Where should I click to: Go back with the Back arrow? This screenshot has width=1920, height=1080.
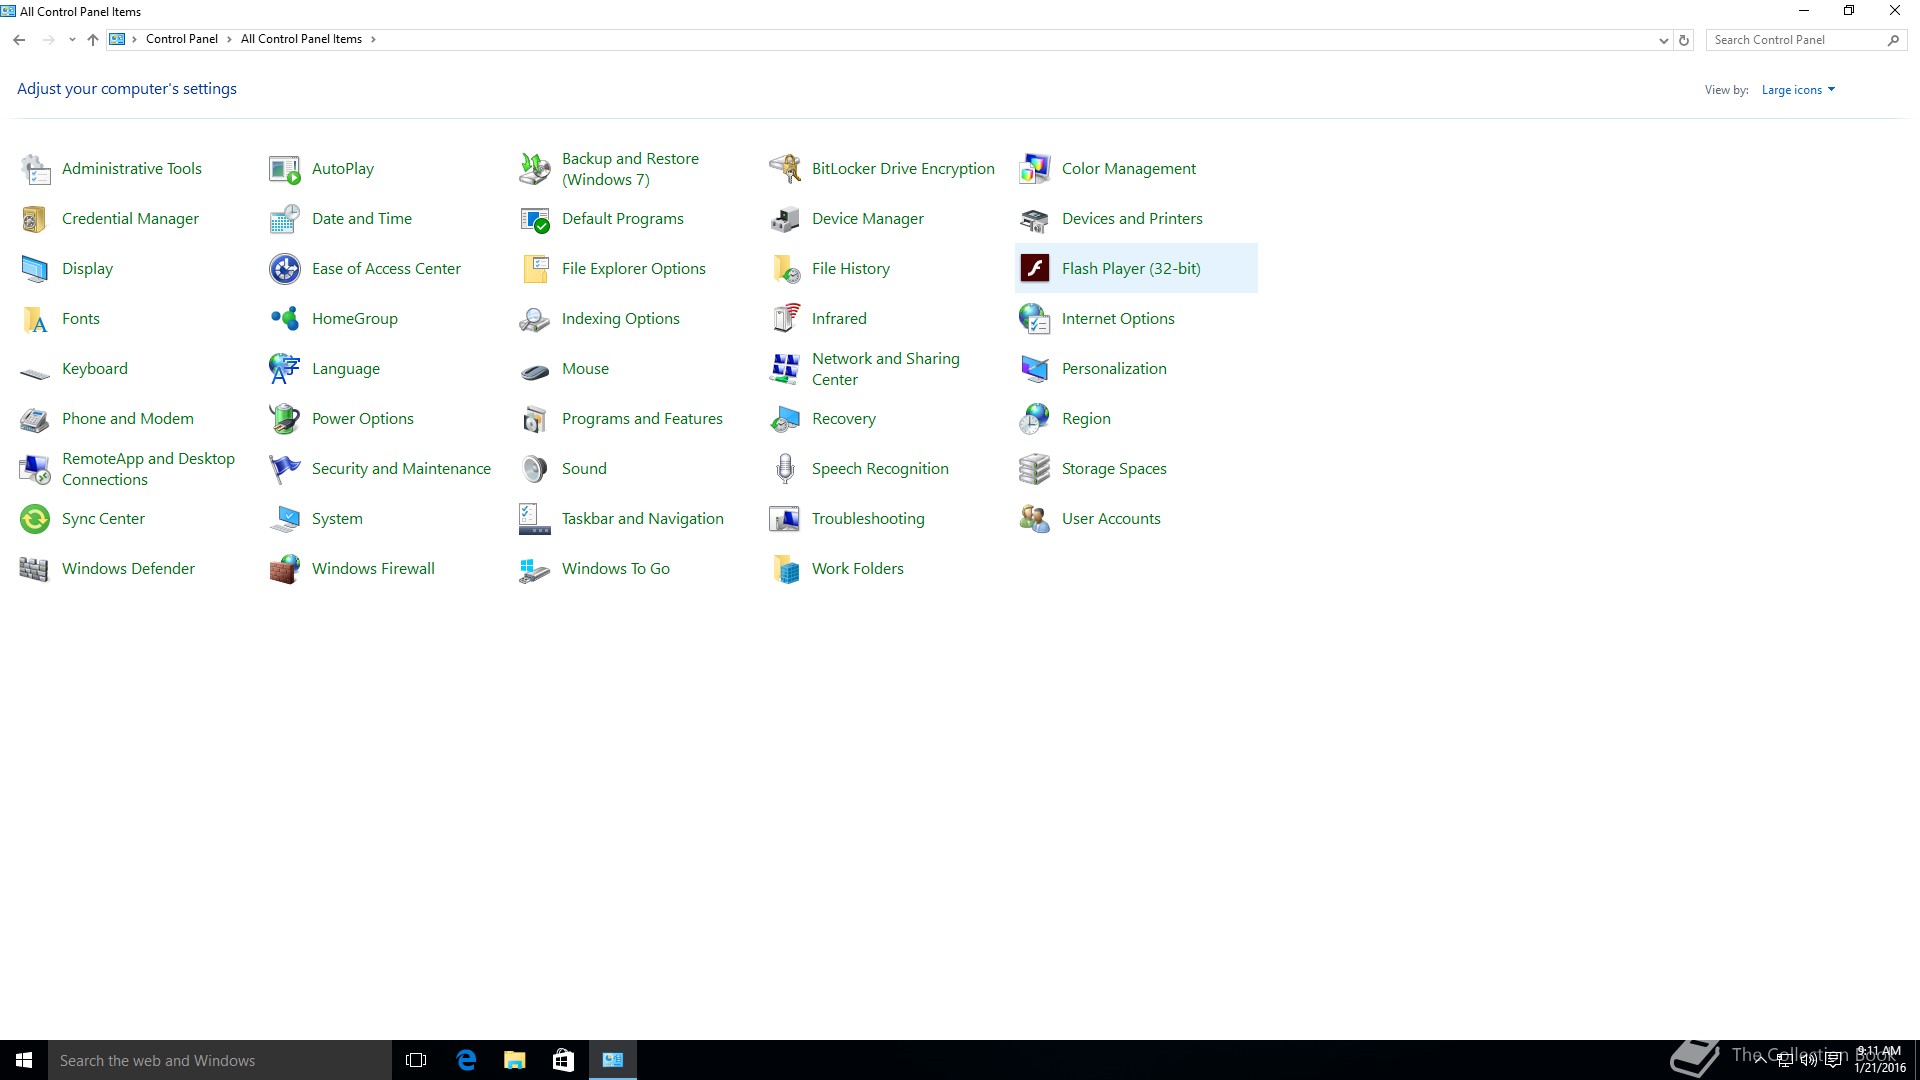[x=19, y=40]
